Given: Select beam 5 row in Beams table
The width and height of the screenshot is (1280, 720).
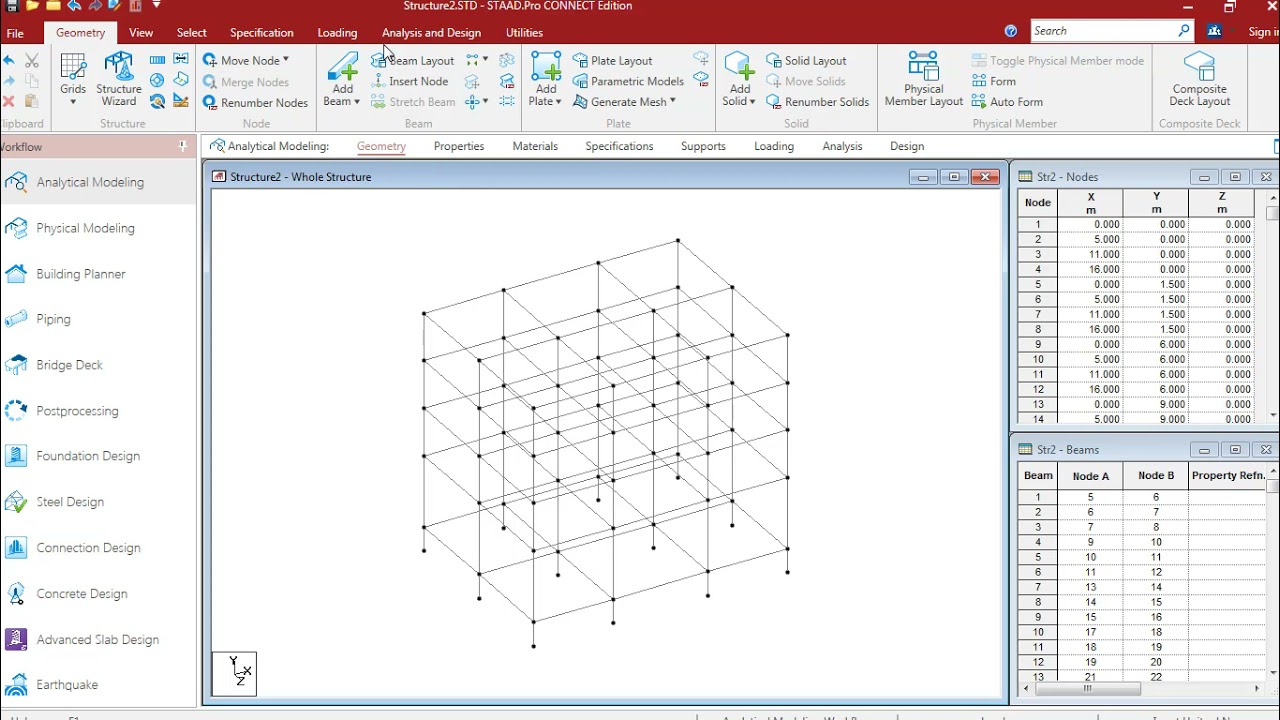Looking at the screenshot, I should tap(1142, 557).
